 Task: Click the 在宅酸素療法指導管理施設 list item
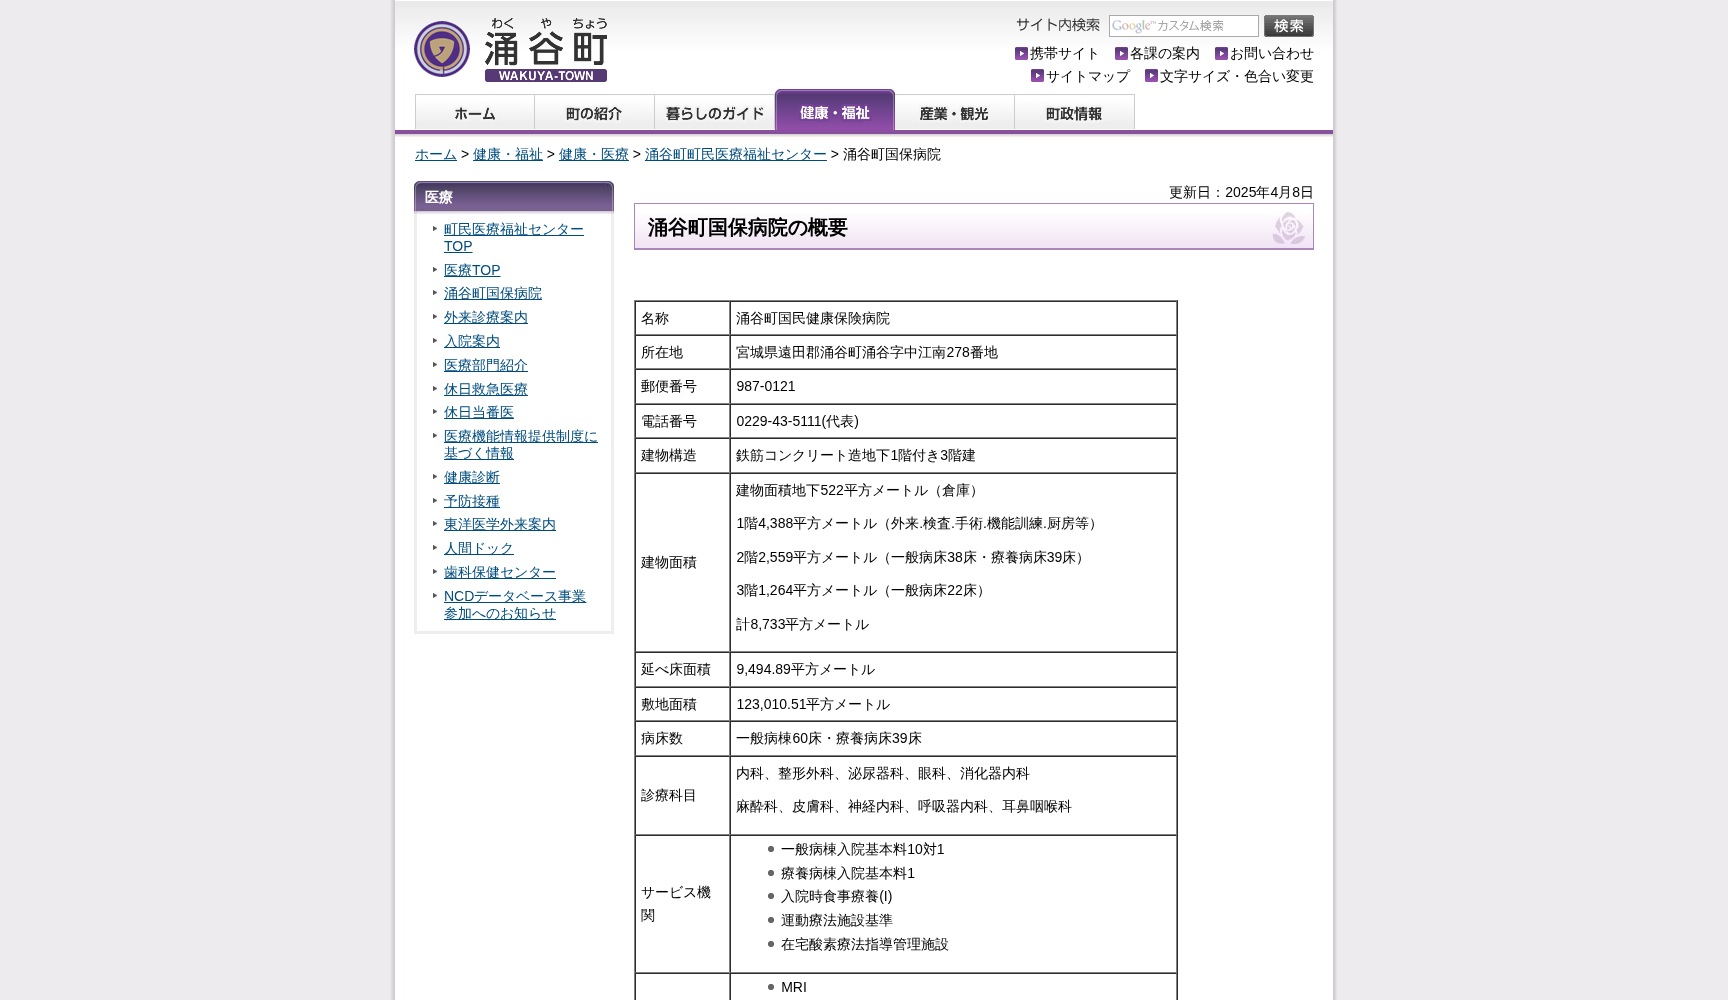pyautogui.click(x=865, y=944)
